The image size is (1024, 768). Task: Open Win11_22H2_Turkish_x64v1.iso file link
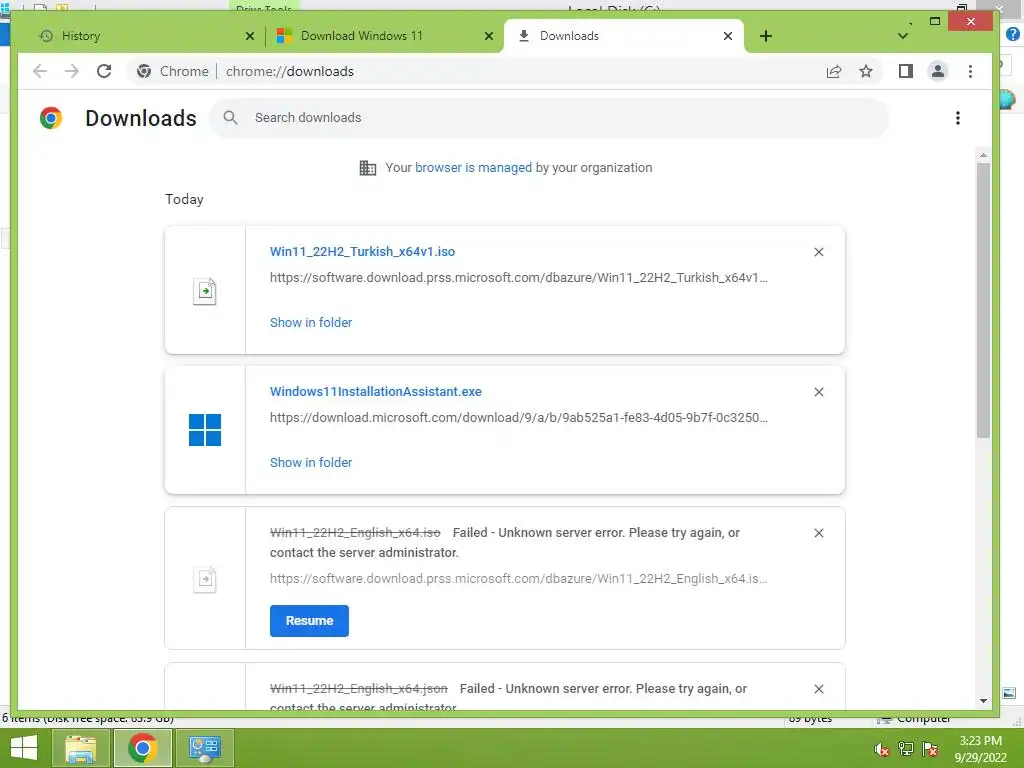coord(362,252)
